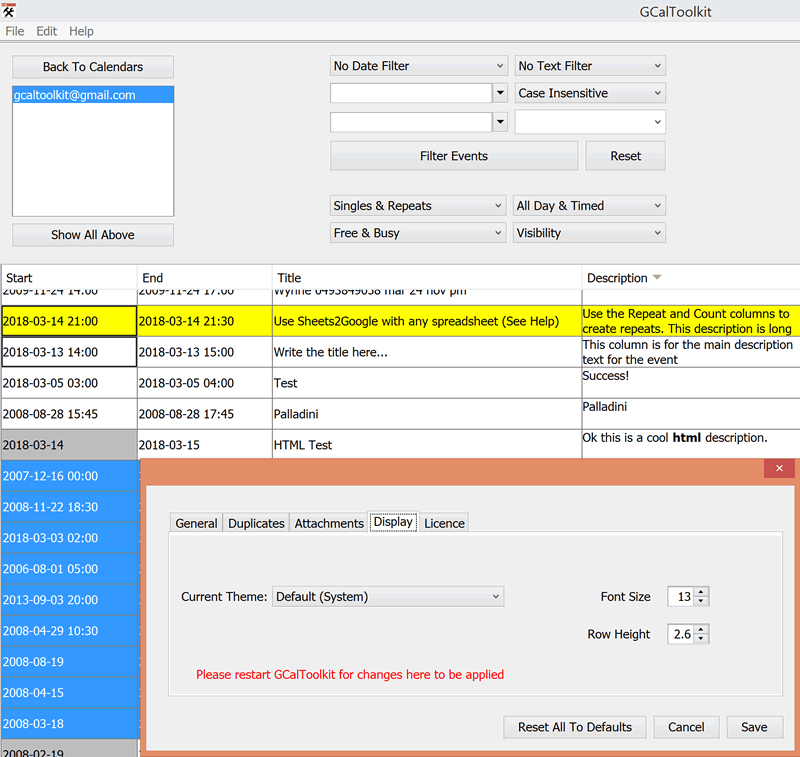Open the empty combo box below Case Insensitive
800x757 pixels.
[x=590, y=122]
